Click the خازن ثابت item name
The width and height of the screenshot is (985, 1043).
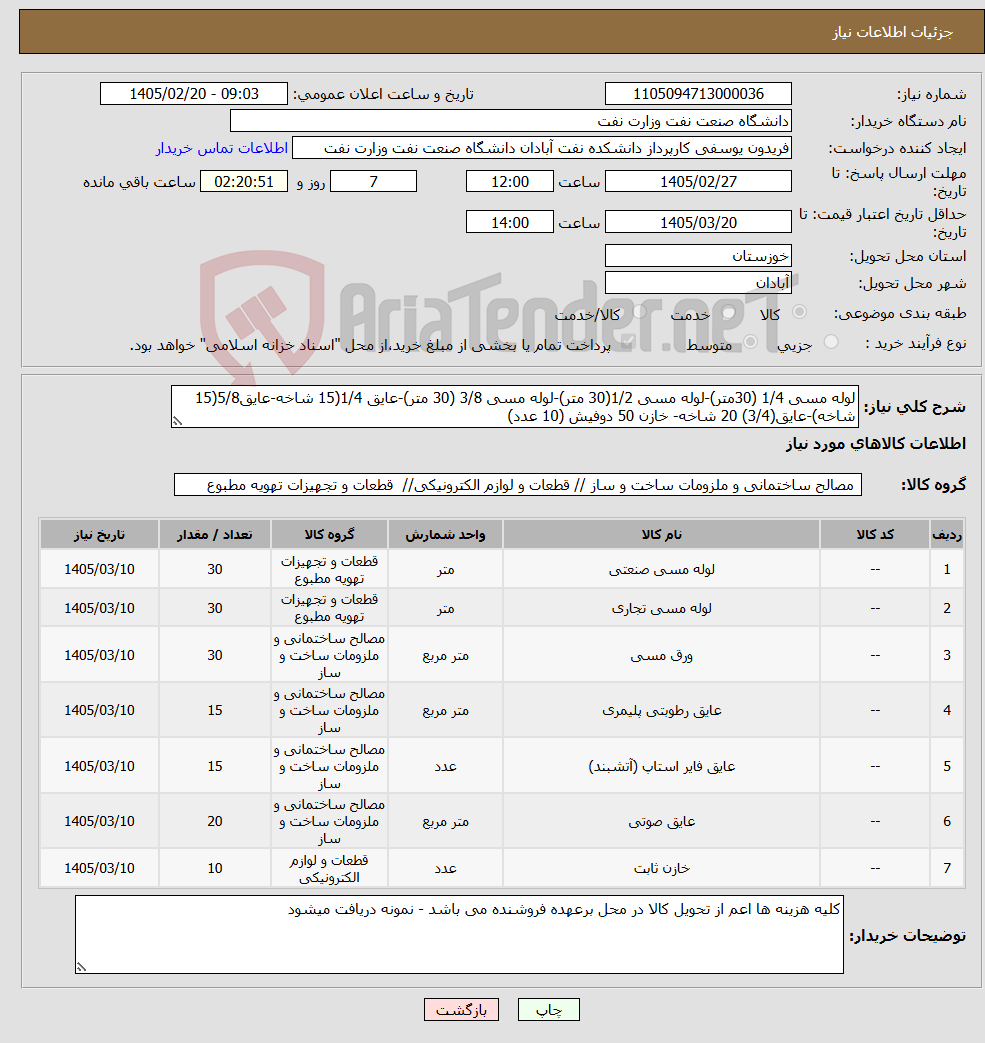click(x=662, y=869)
